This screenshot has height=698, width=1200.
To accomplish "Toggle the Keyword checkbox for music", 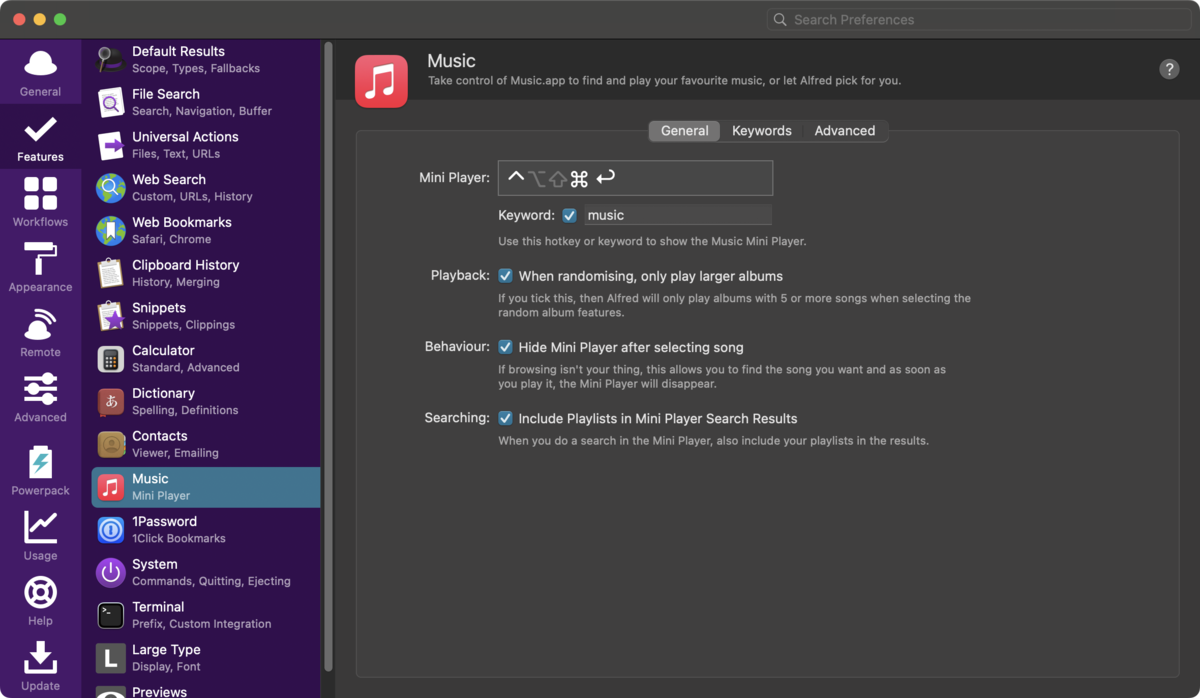I will [569, 215].
